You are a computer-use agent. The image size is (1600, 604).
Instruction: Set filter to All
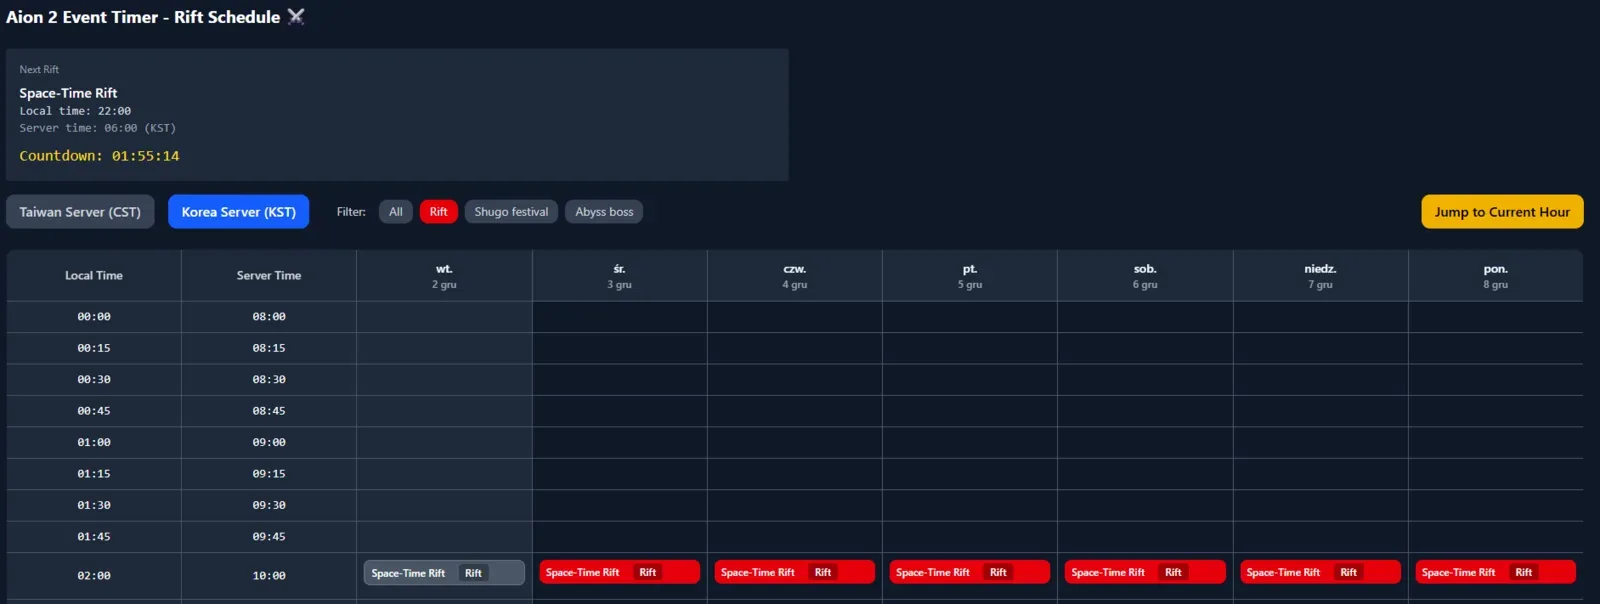(396, 212)
